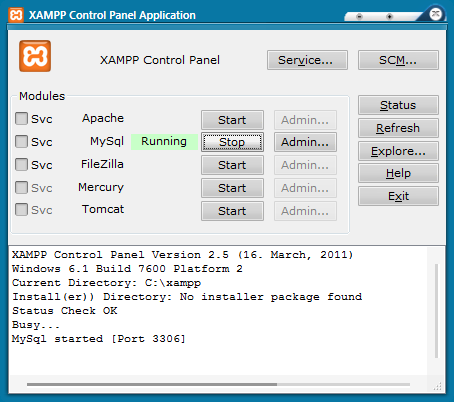Screen dimensions: 454x402
Task: Click the vertical scrollbar in the log pane
Action: pyautogui.click(x=436, y=311)
